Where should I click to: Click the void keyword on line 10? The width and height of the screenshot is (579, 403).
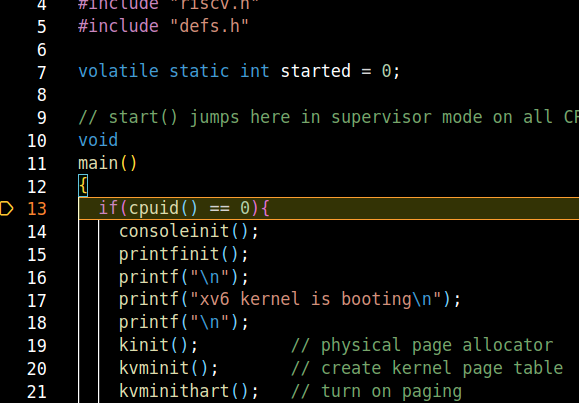(98, 140)
